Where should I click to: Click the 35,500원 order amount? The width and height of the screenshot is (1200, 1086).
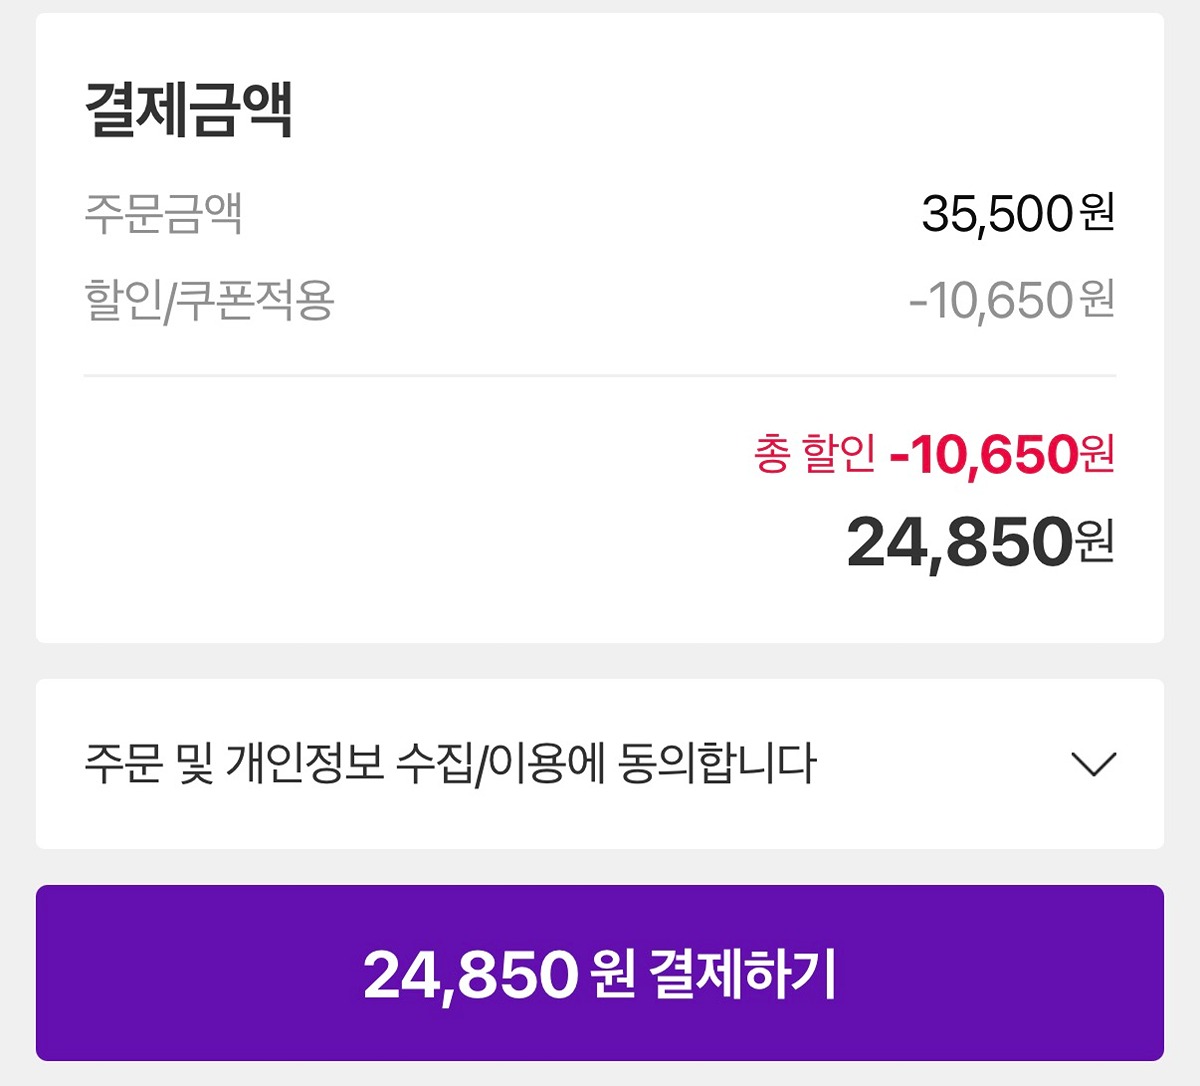(1017, 213)
